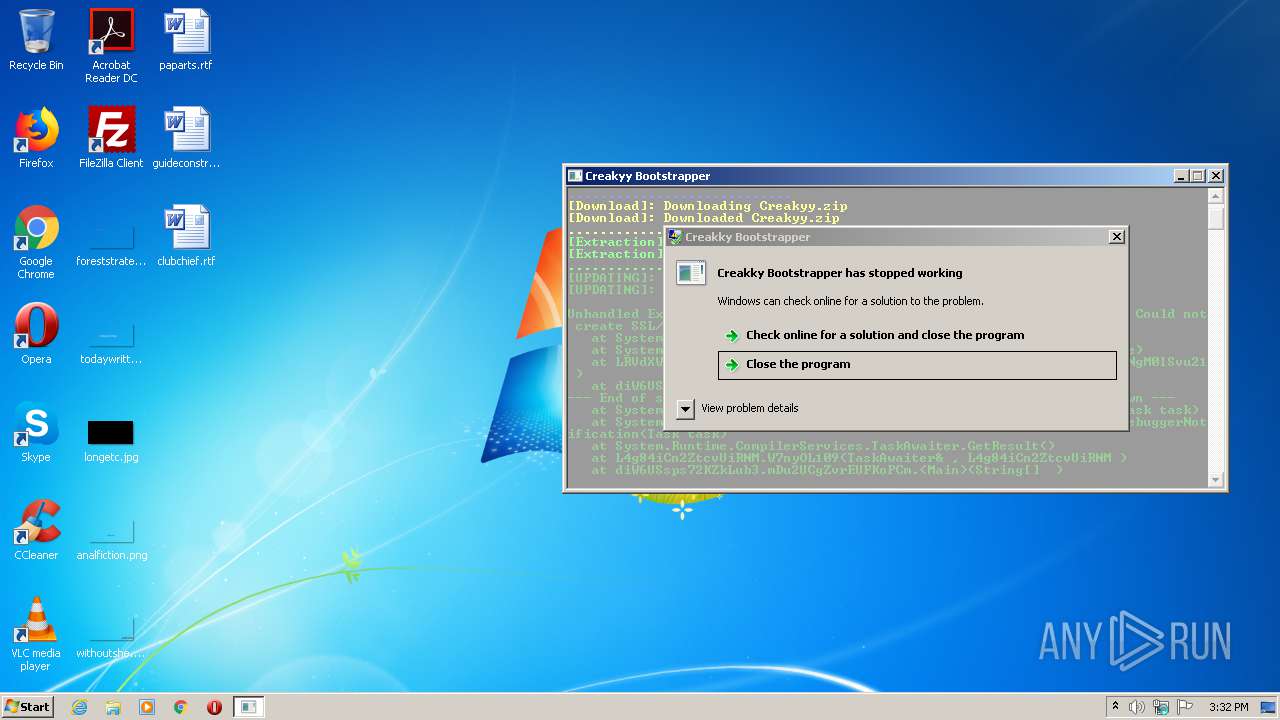The height and width of the screenshot is (720, 1280).
Task: Launch Firefox from desktop
Action: (x=36, y=139)
